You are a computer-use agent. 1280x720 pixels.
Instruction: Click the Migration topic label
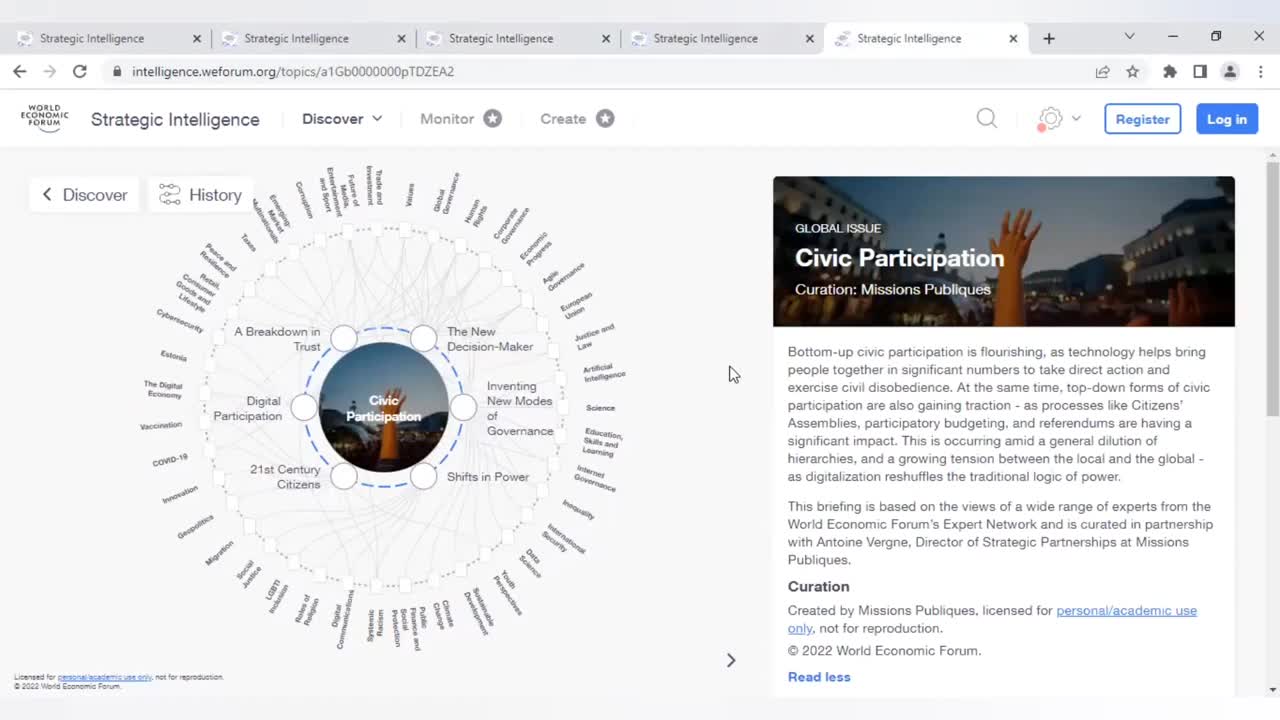pos(219,553)
